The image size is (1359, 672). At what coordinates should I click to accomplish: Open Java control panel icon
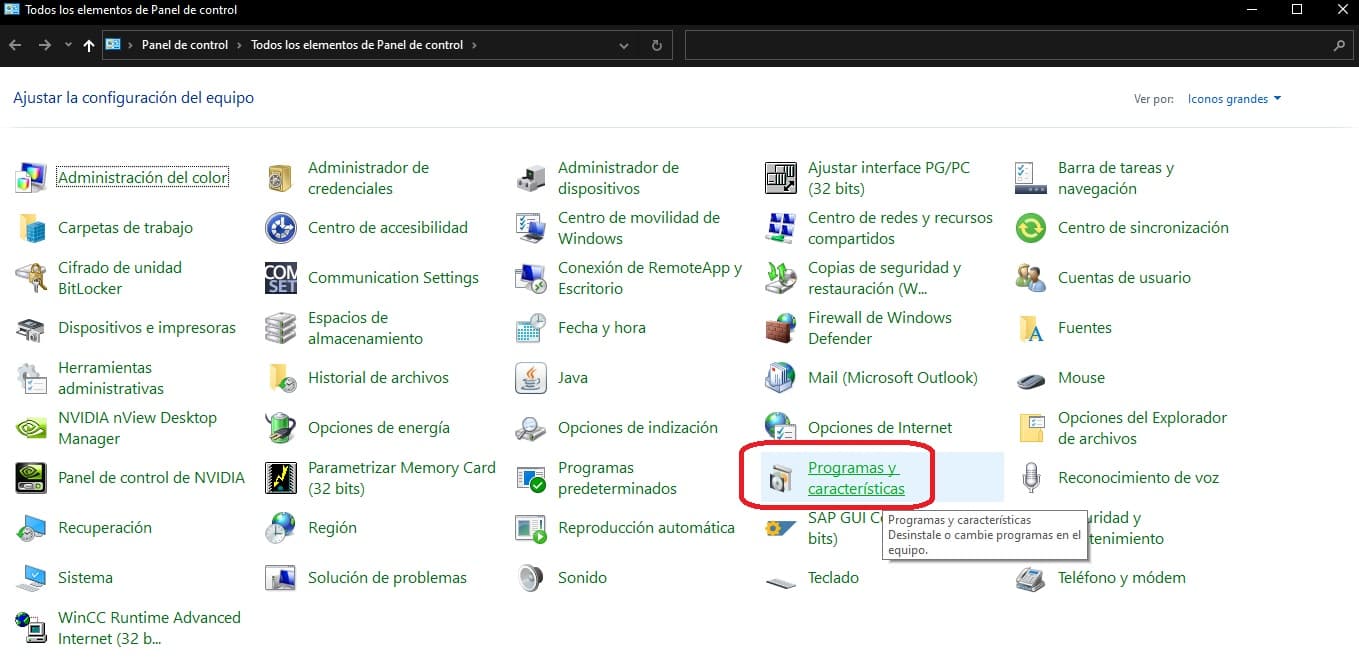click(x=531, y=378)
